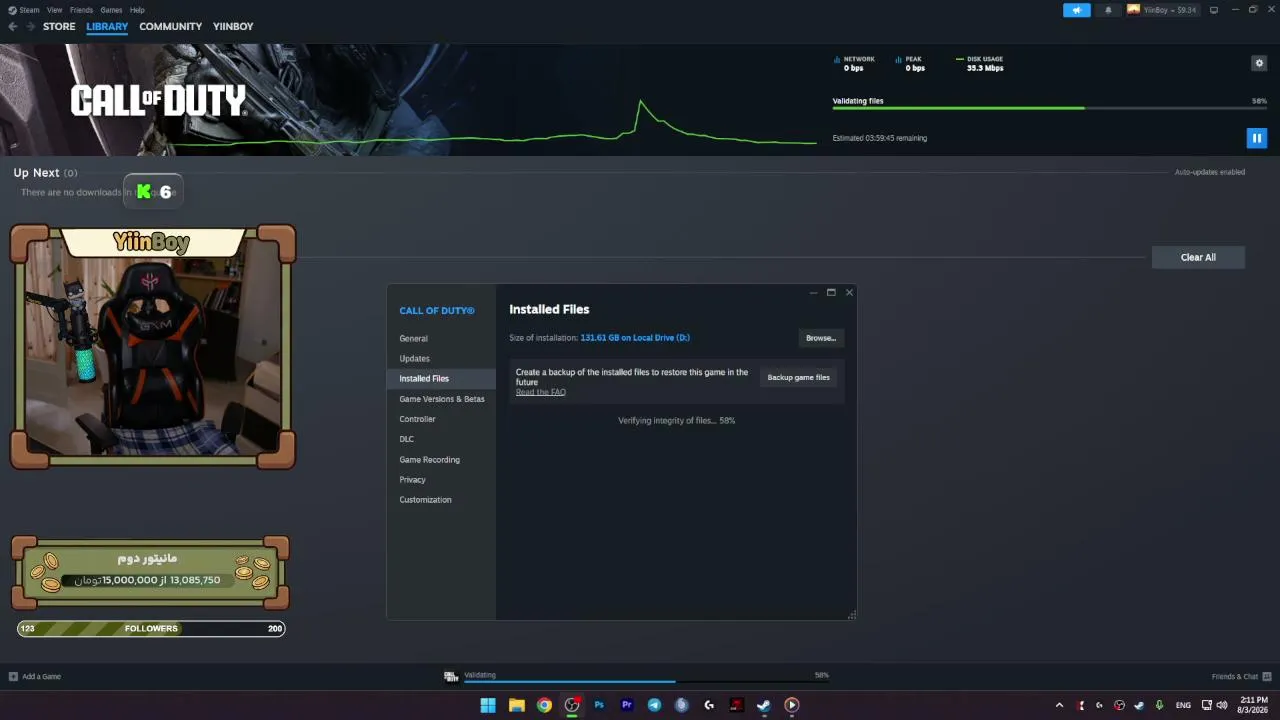This screenshot has height=720, width=1280.
Task: Go to the STORE tab
Action: click(x=59, y=26)
